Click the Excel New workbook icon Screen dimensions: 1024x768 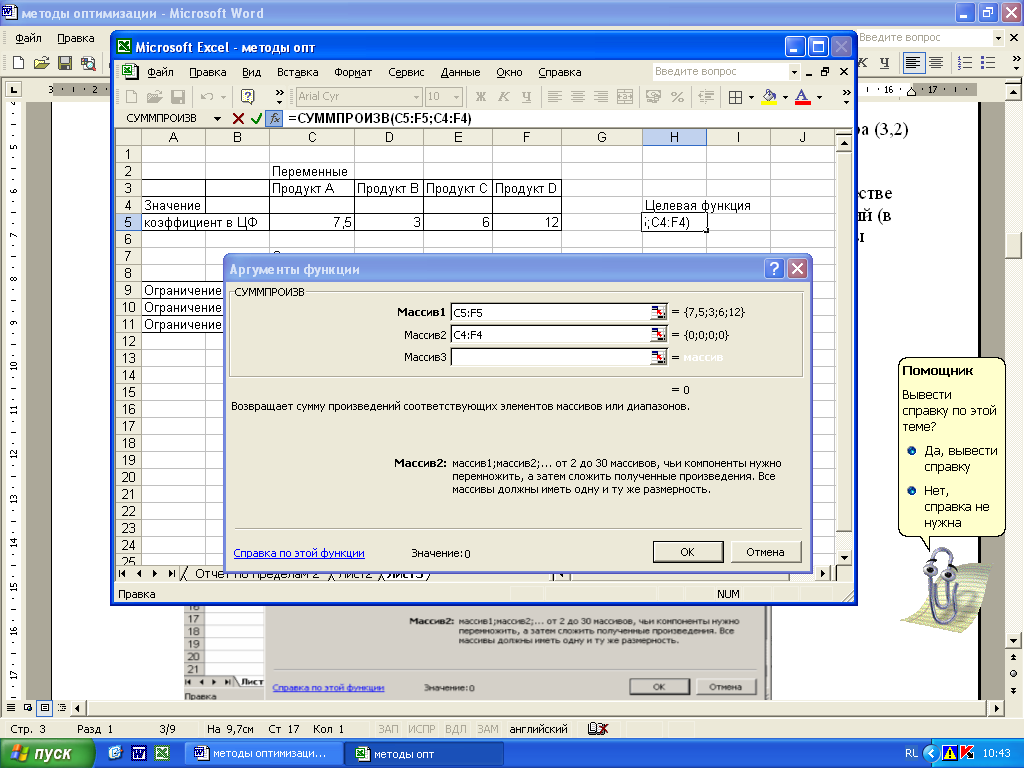click(x=131, y=97)
